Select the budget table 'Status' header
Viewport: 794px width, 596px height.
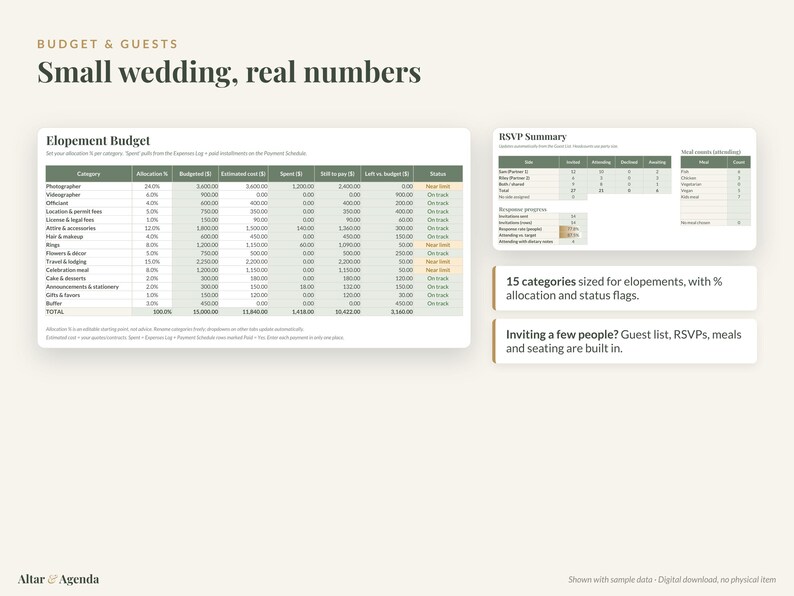(438, 174)
